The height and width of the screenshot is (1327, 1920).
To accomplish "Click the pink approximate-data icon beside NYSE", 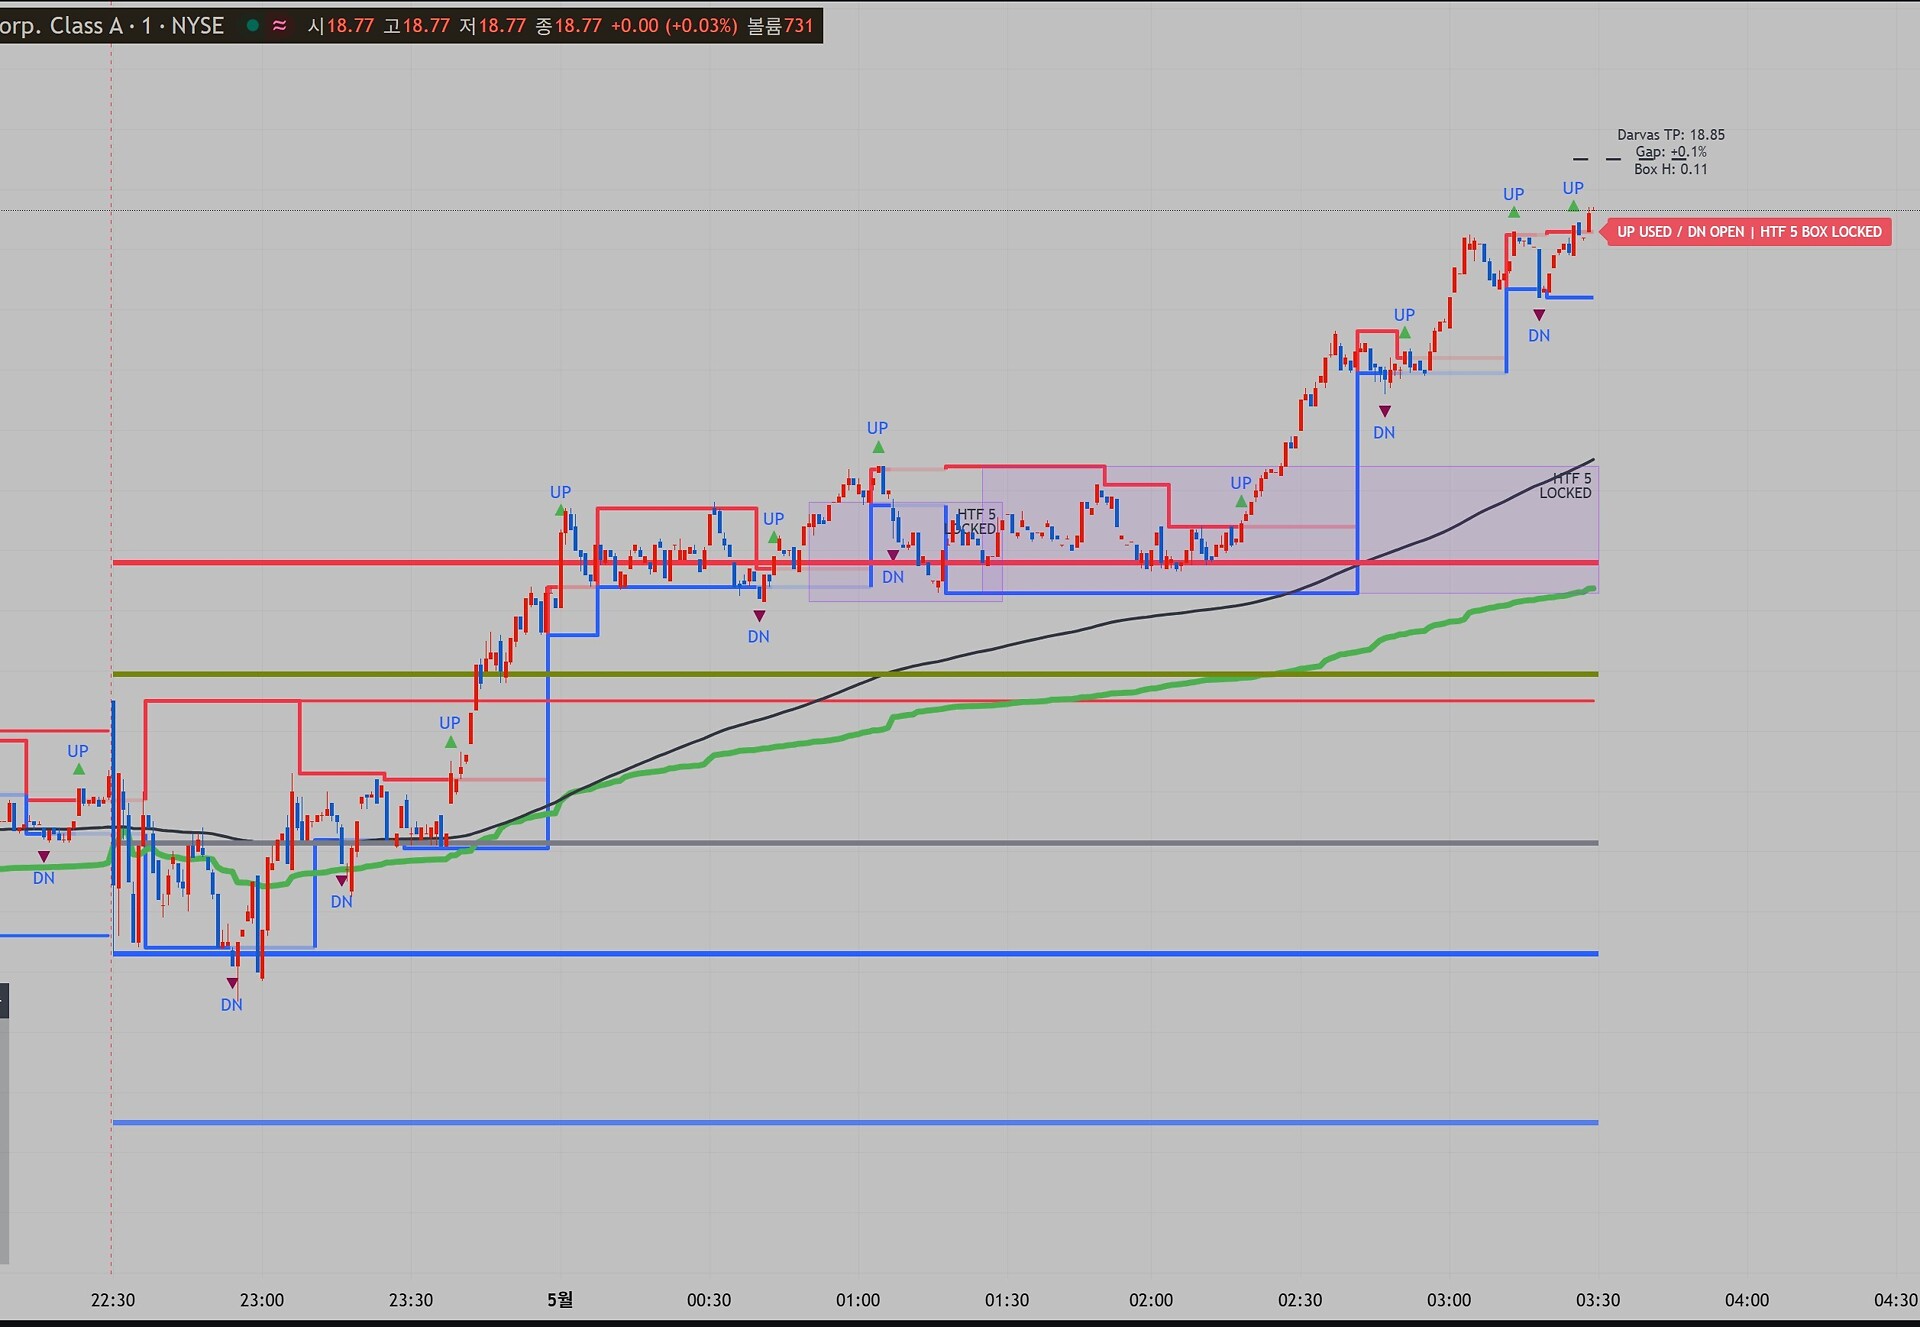I will tap(280, 25).
